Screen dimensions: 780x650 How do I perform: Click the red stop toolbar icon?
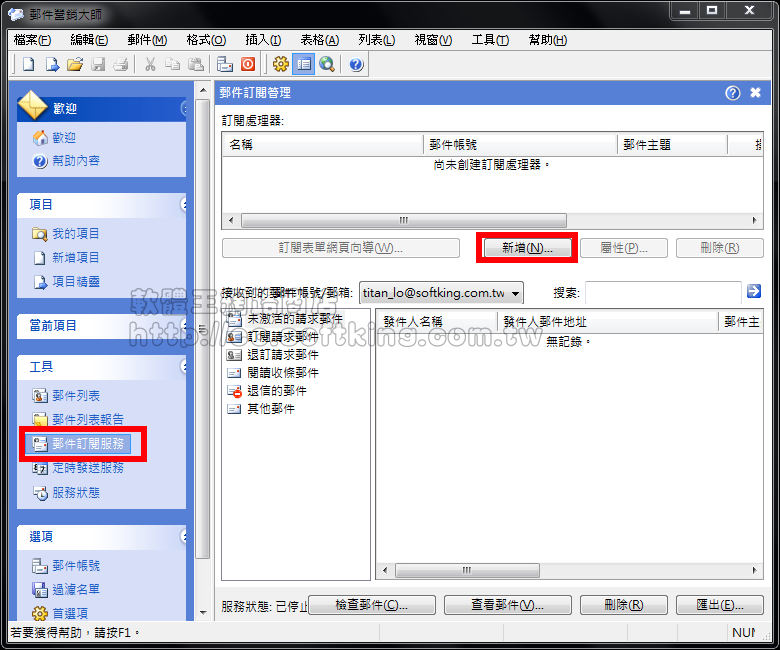point(247,65)
